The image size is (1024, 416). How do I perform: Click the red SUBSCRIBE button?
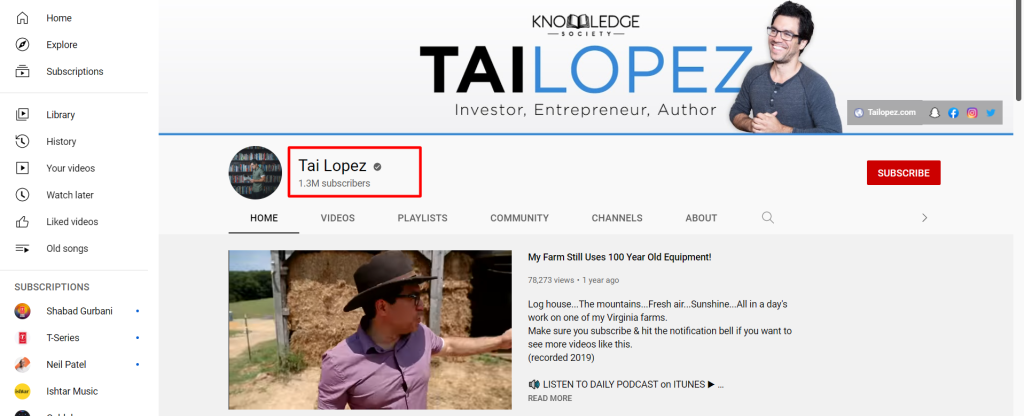903,173
